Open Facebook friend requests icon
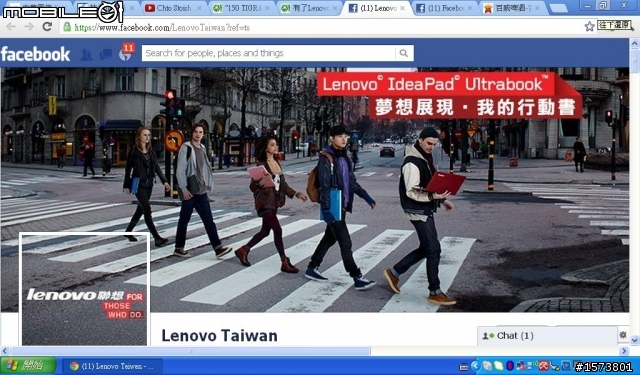The image size is (640, 375). click(x=86, y=54)
